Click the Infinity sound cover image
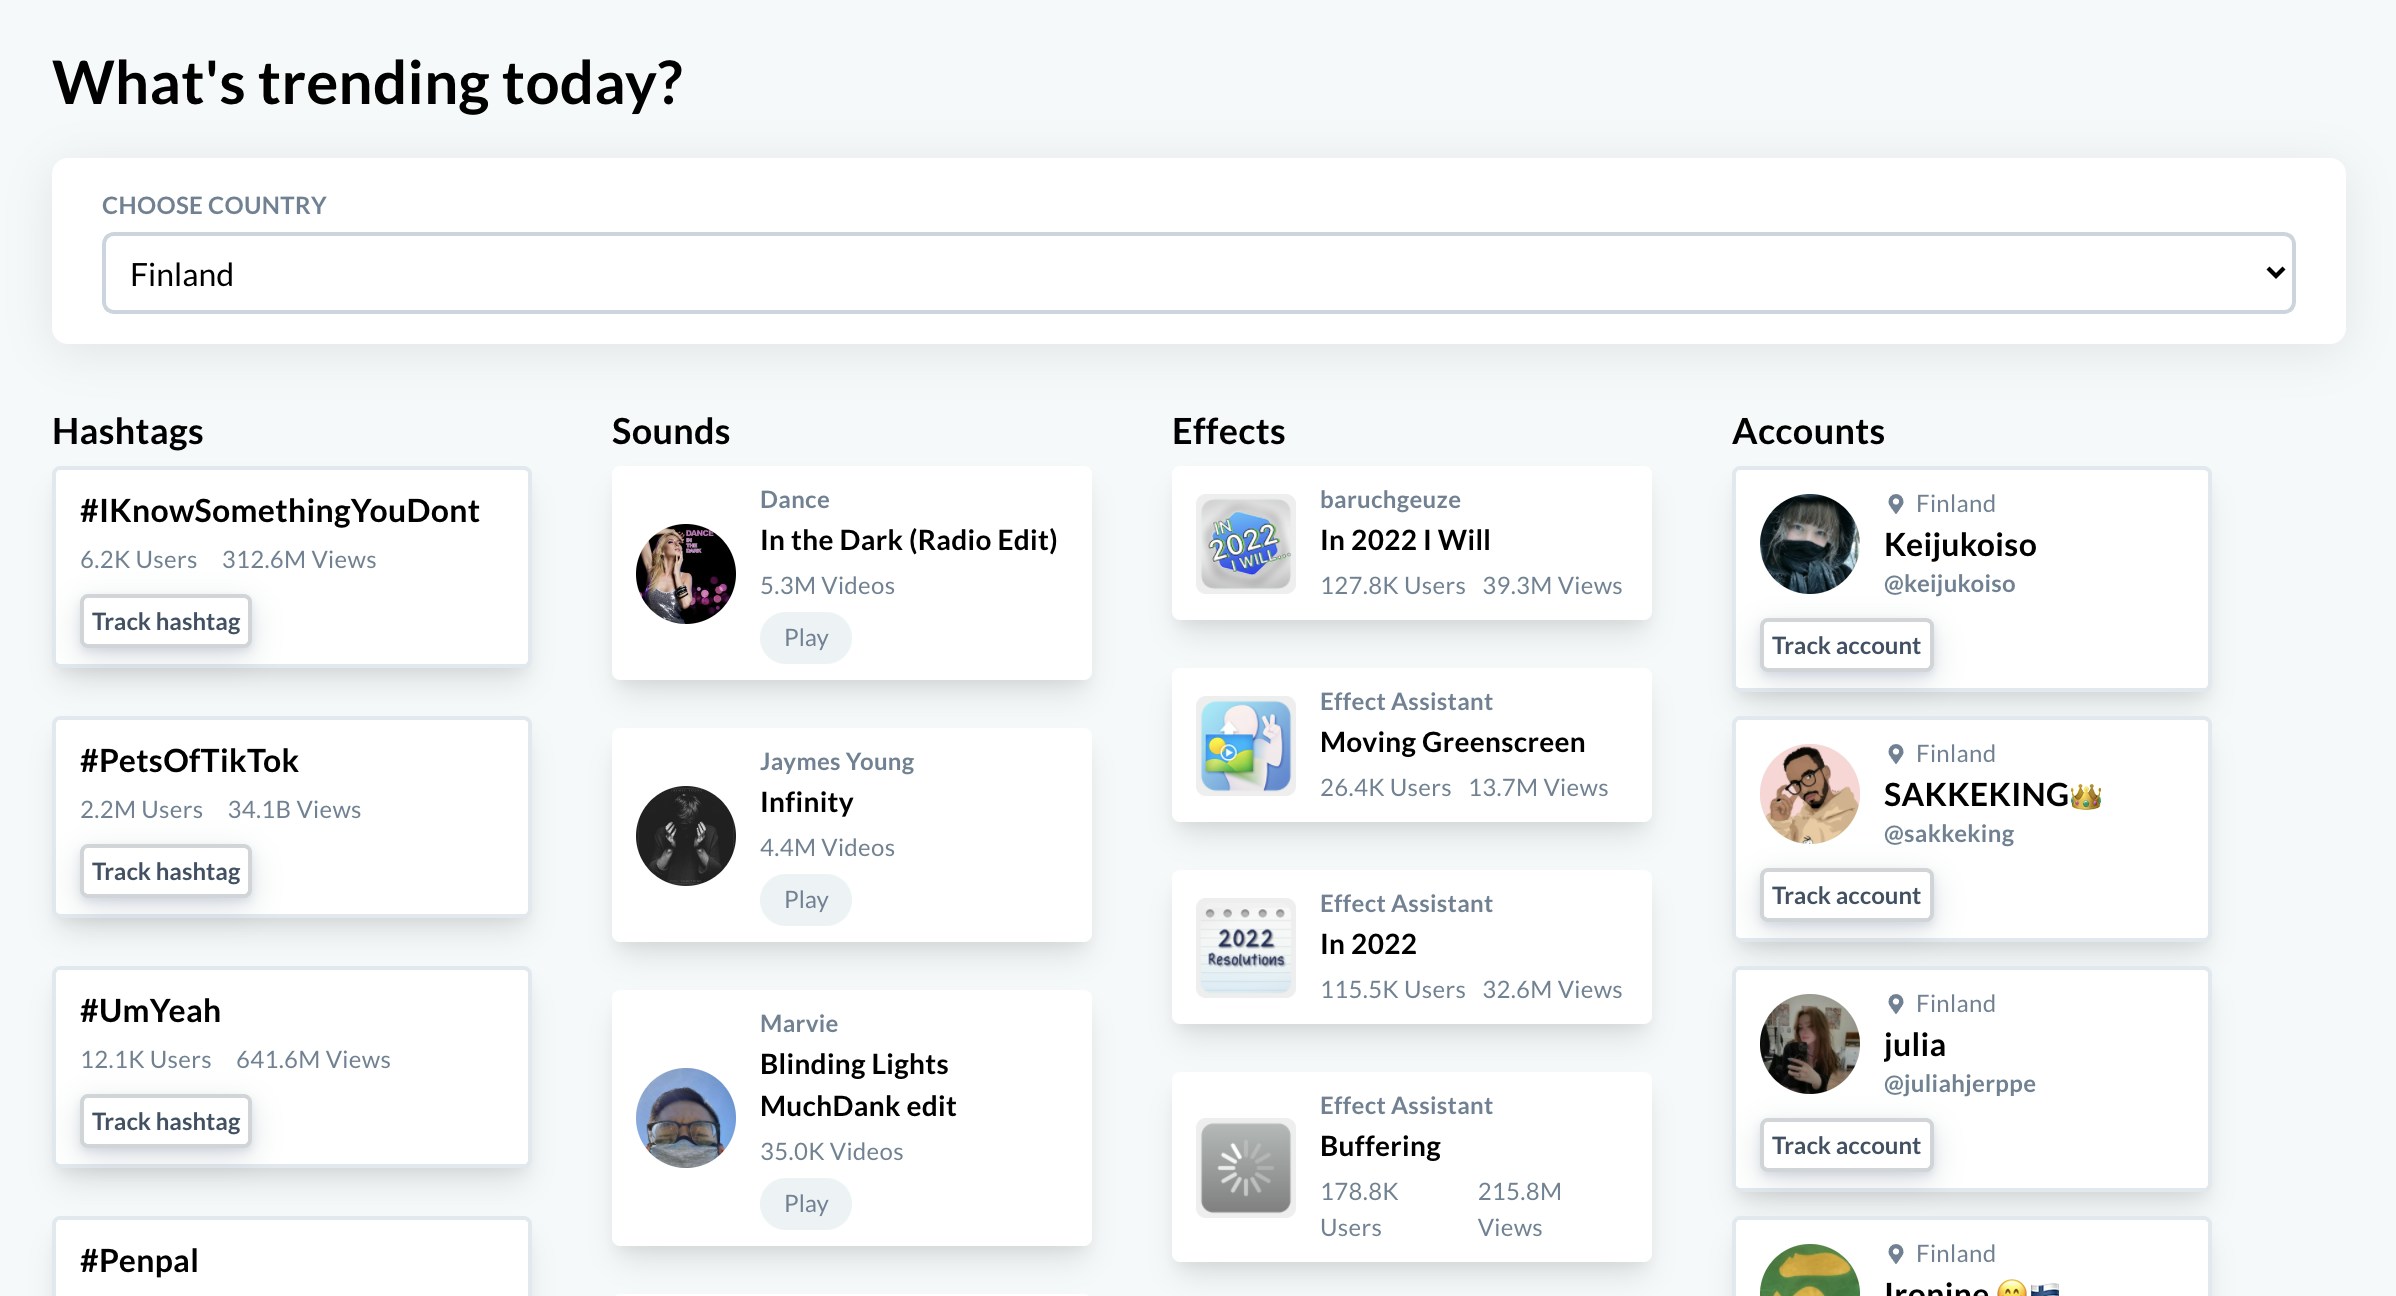This screenshot has width=2396, height=1296. 686,836
